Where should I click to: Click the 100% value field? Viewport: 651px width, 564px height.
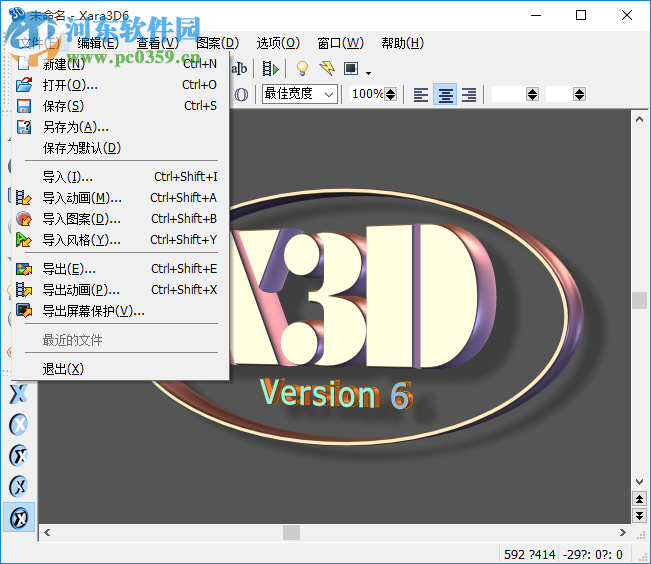point(367,94)
